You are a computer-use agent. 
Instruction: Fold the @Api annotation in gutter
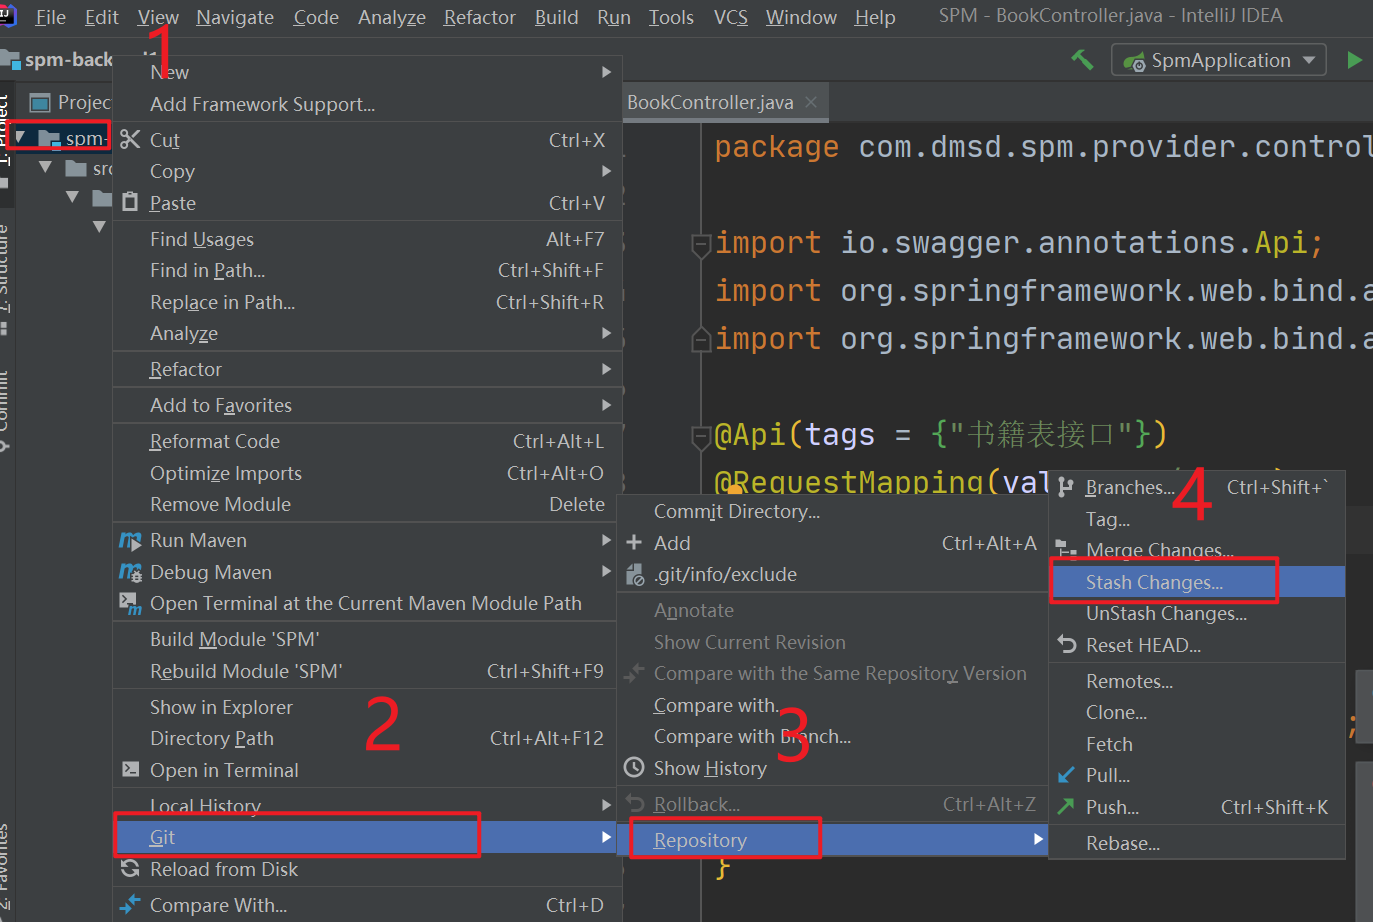(x=702, y=436)
